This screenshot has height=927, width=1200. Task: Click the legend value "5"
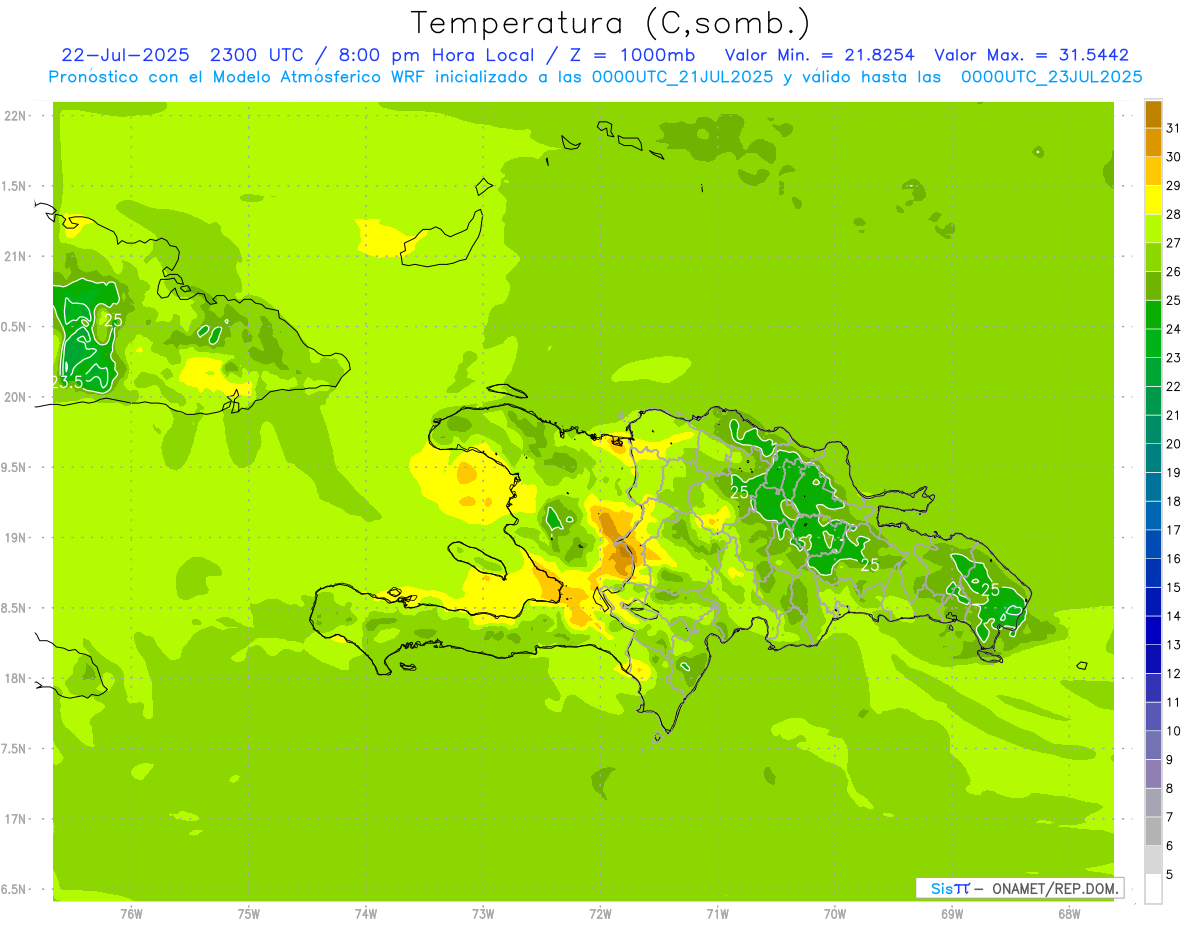[x=1171, y=875]
